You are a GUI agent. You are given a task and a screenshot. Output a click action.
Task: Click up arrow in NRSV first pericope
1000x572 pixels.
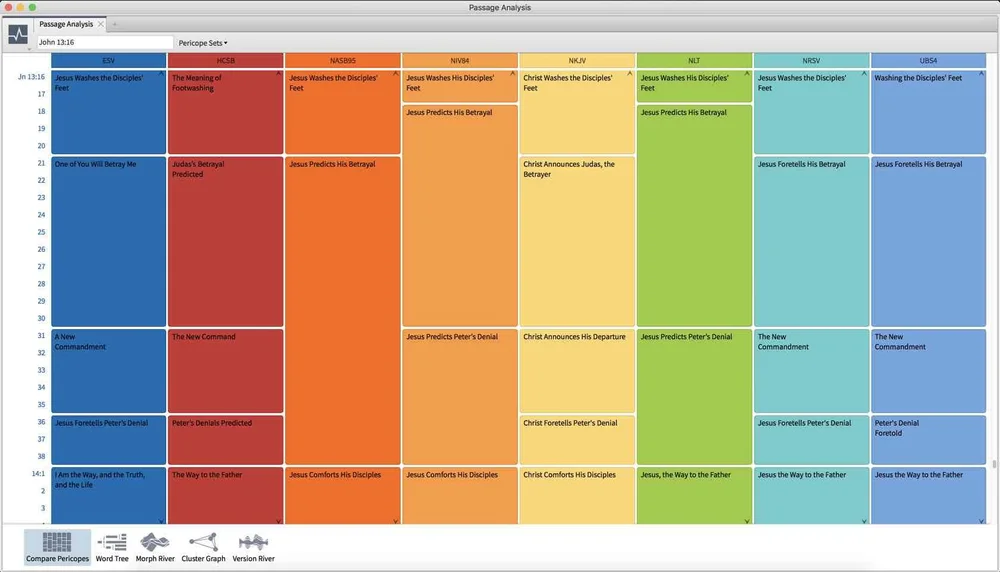(x=864, y=74)
